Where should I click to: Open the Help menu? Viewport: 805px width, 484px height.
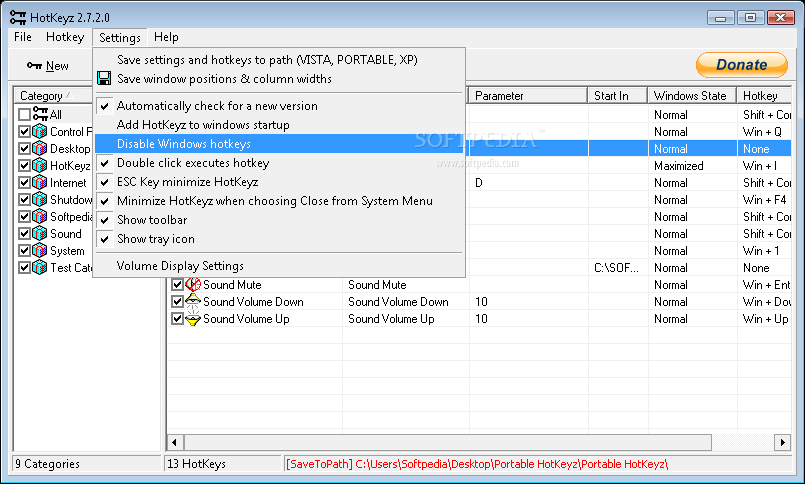coord(166,37)
